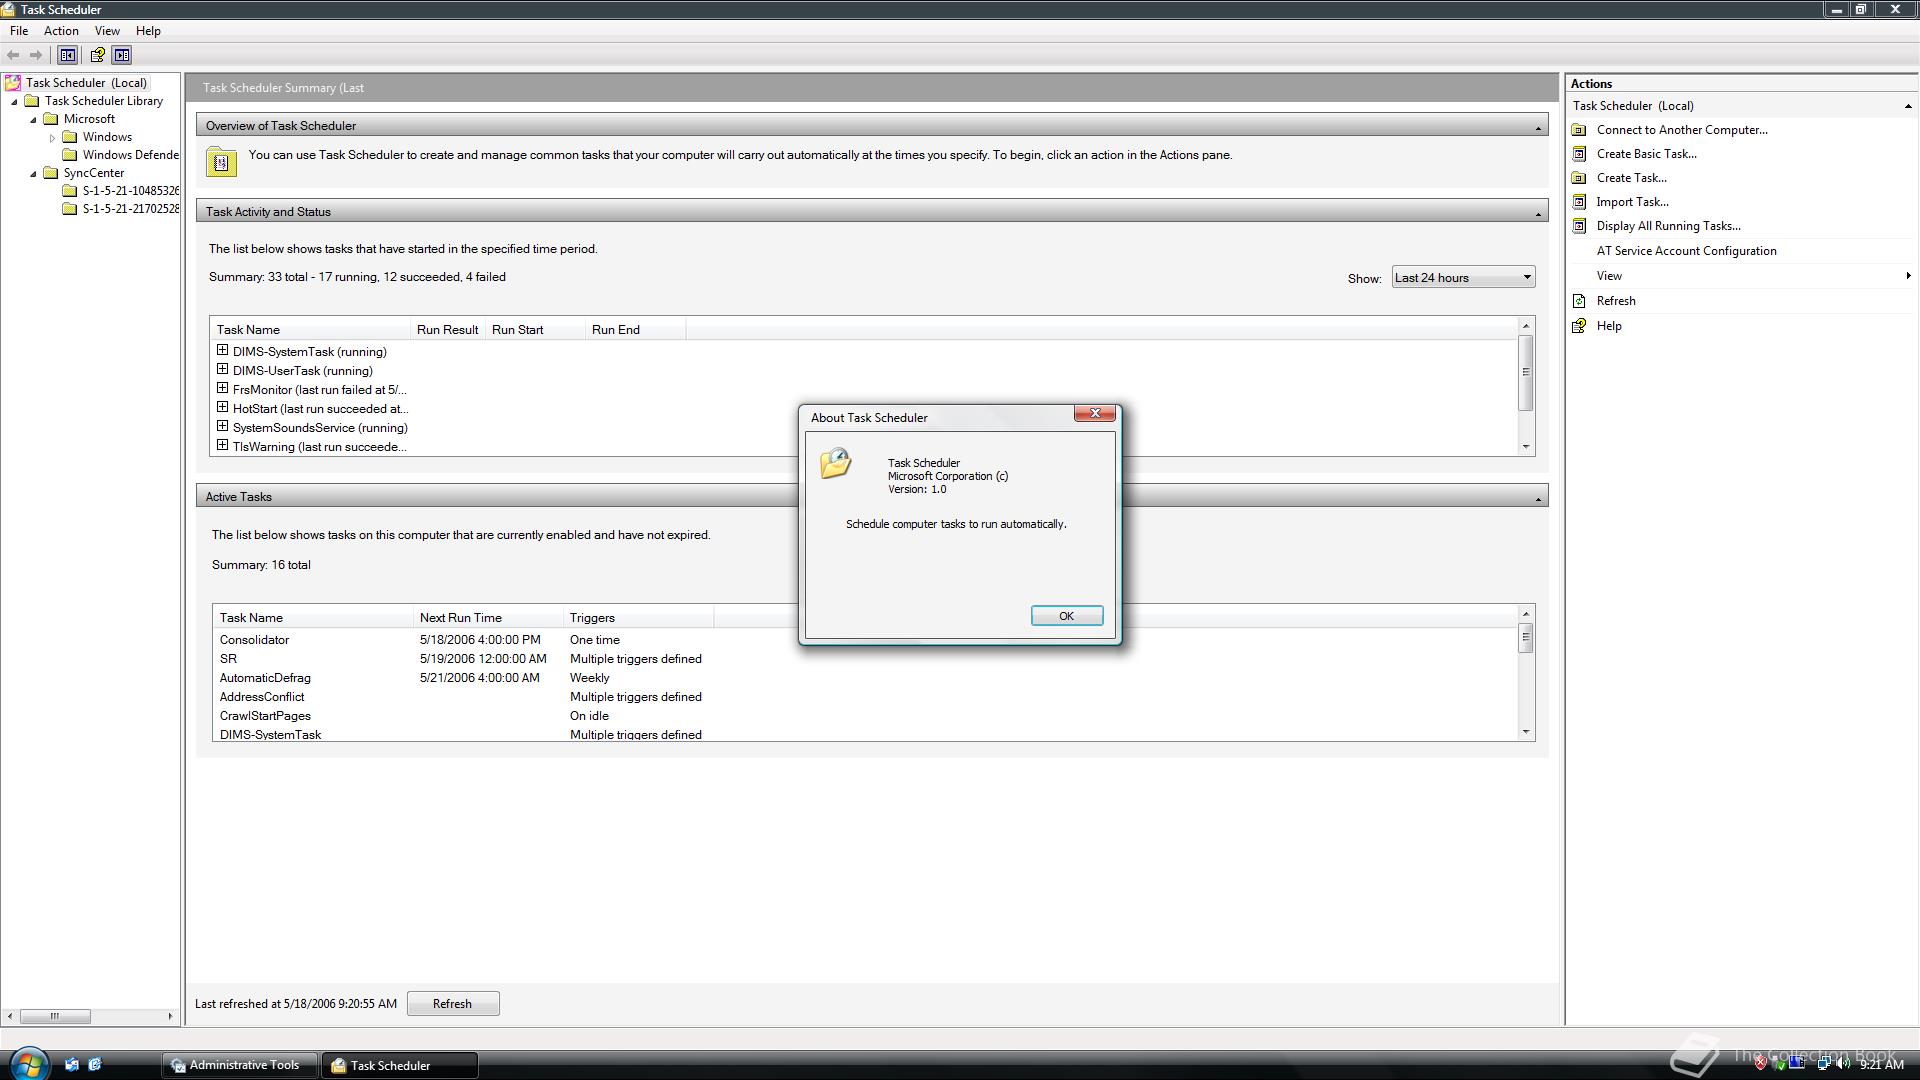Click the Refresh icon in Actions pane
The height and width of the screenshot is (1080, 1920).
click(x=1579, y=301)
